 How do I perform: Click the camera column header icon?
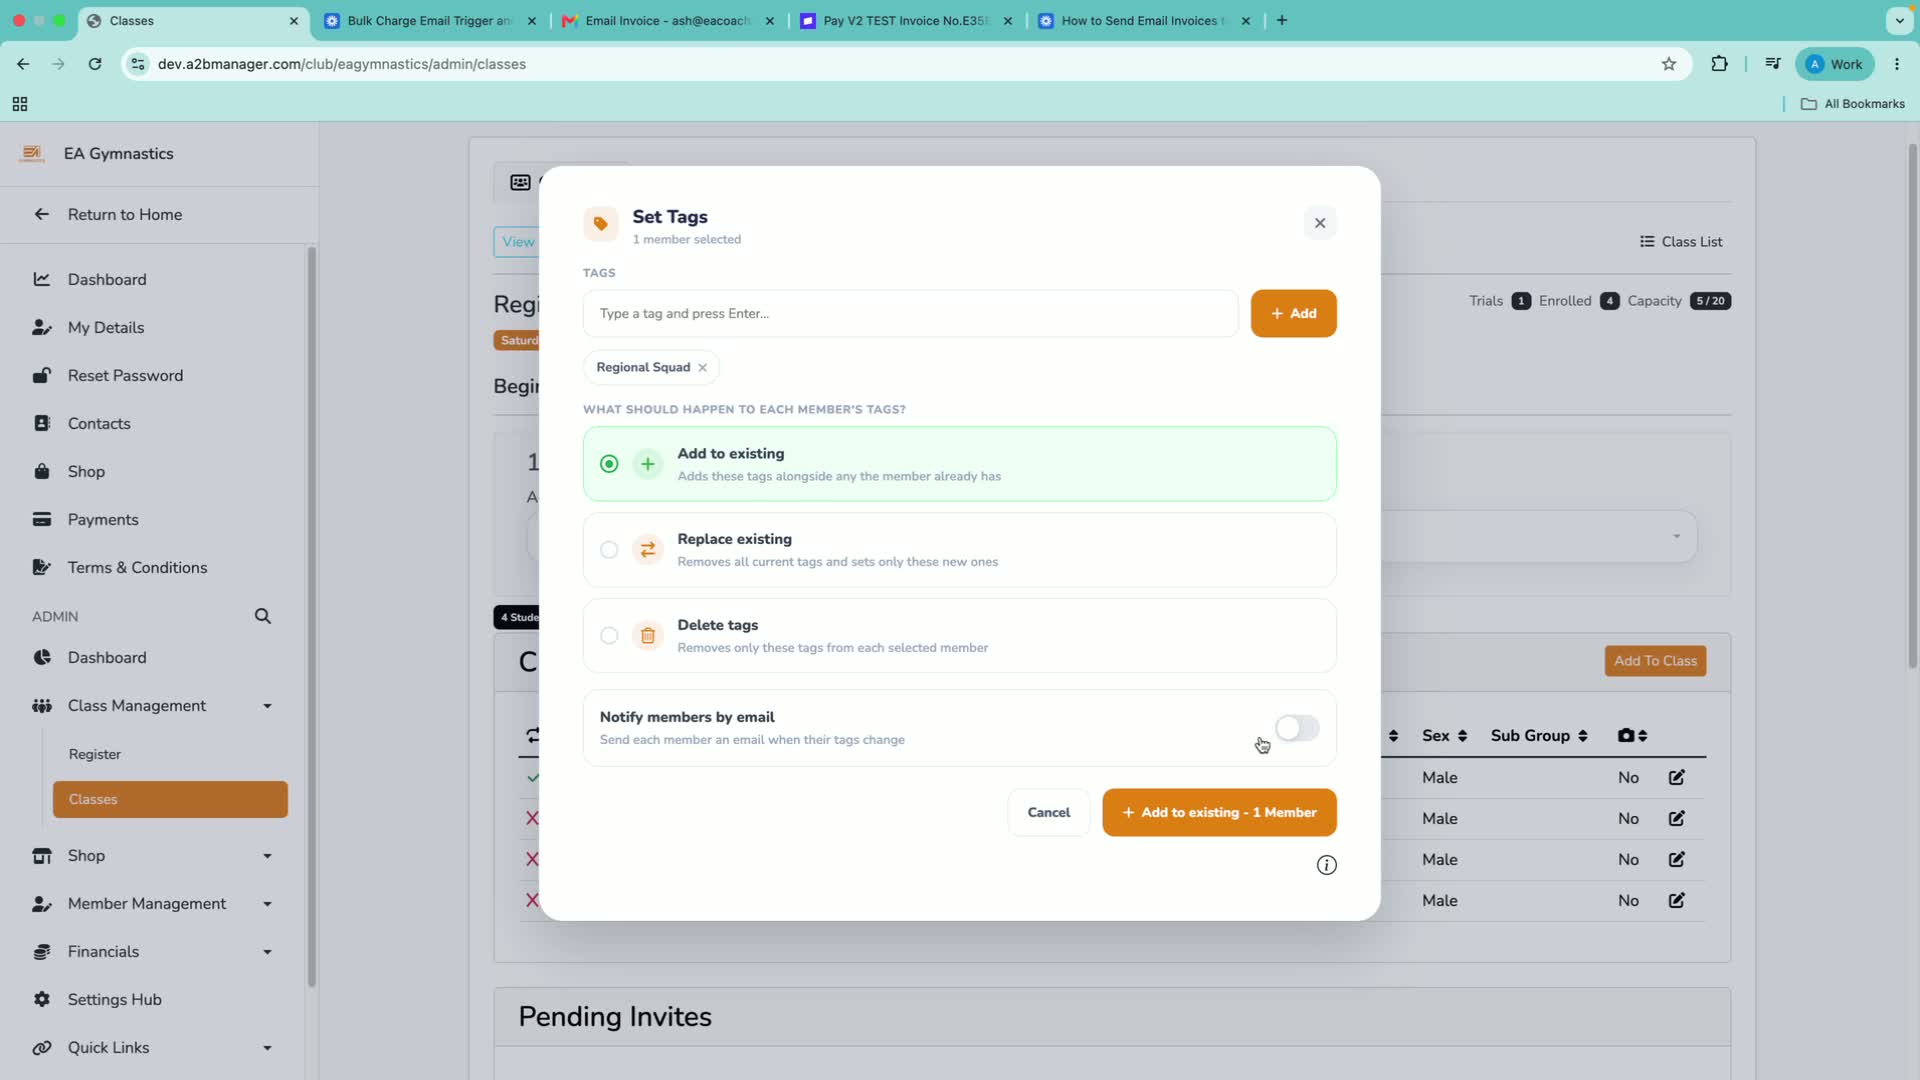coord(1626,736)
